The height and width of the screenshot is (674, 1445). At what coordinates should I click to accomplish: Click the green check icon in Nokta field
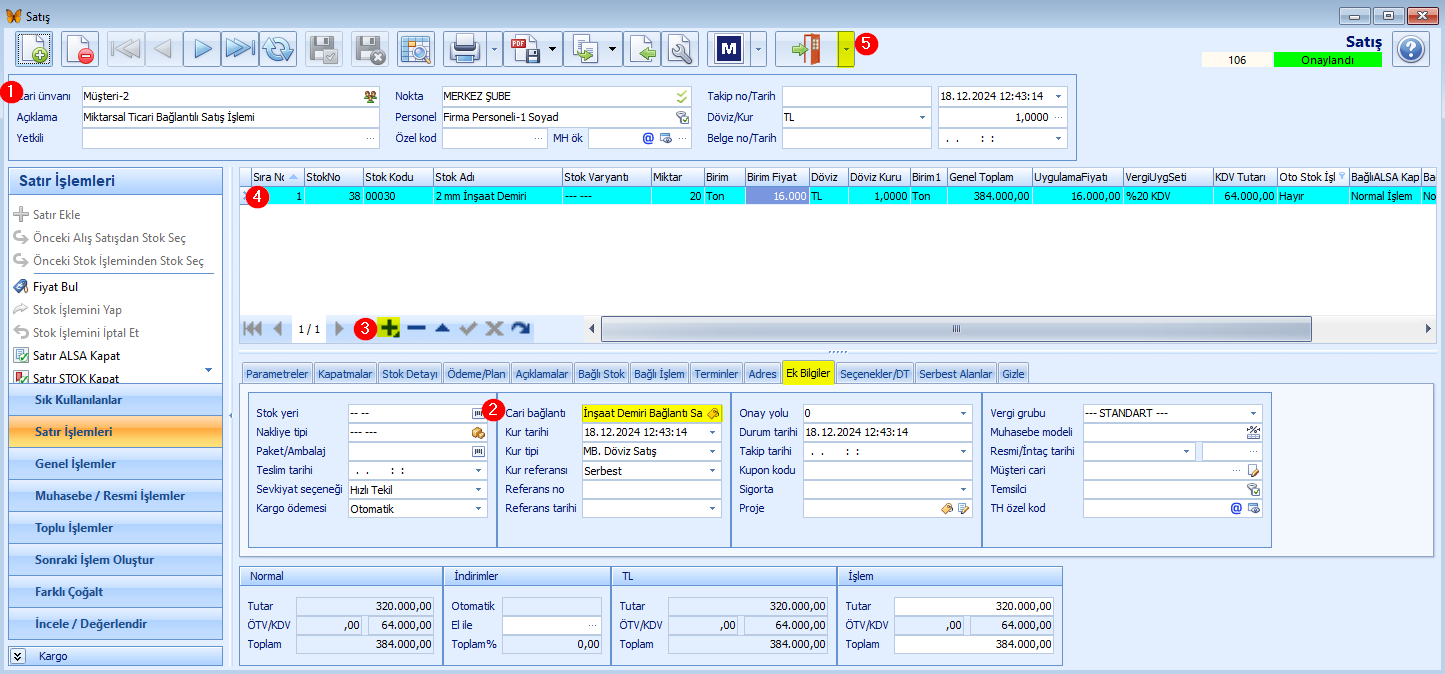(682, 96)
